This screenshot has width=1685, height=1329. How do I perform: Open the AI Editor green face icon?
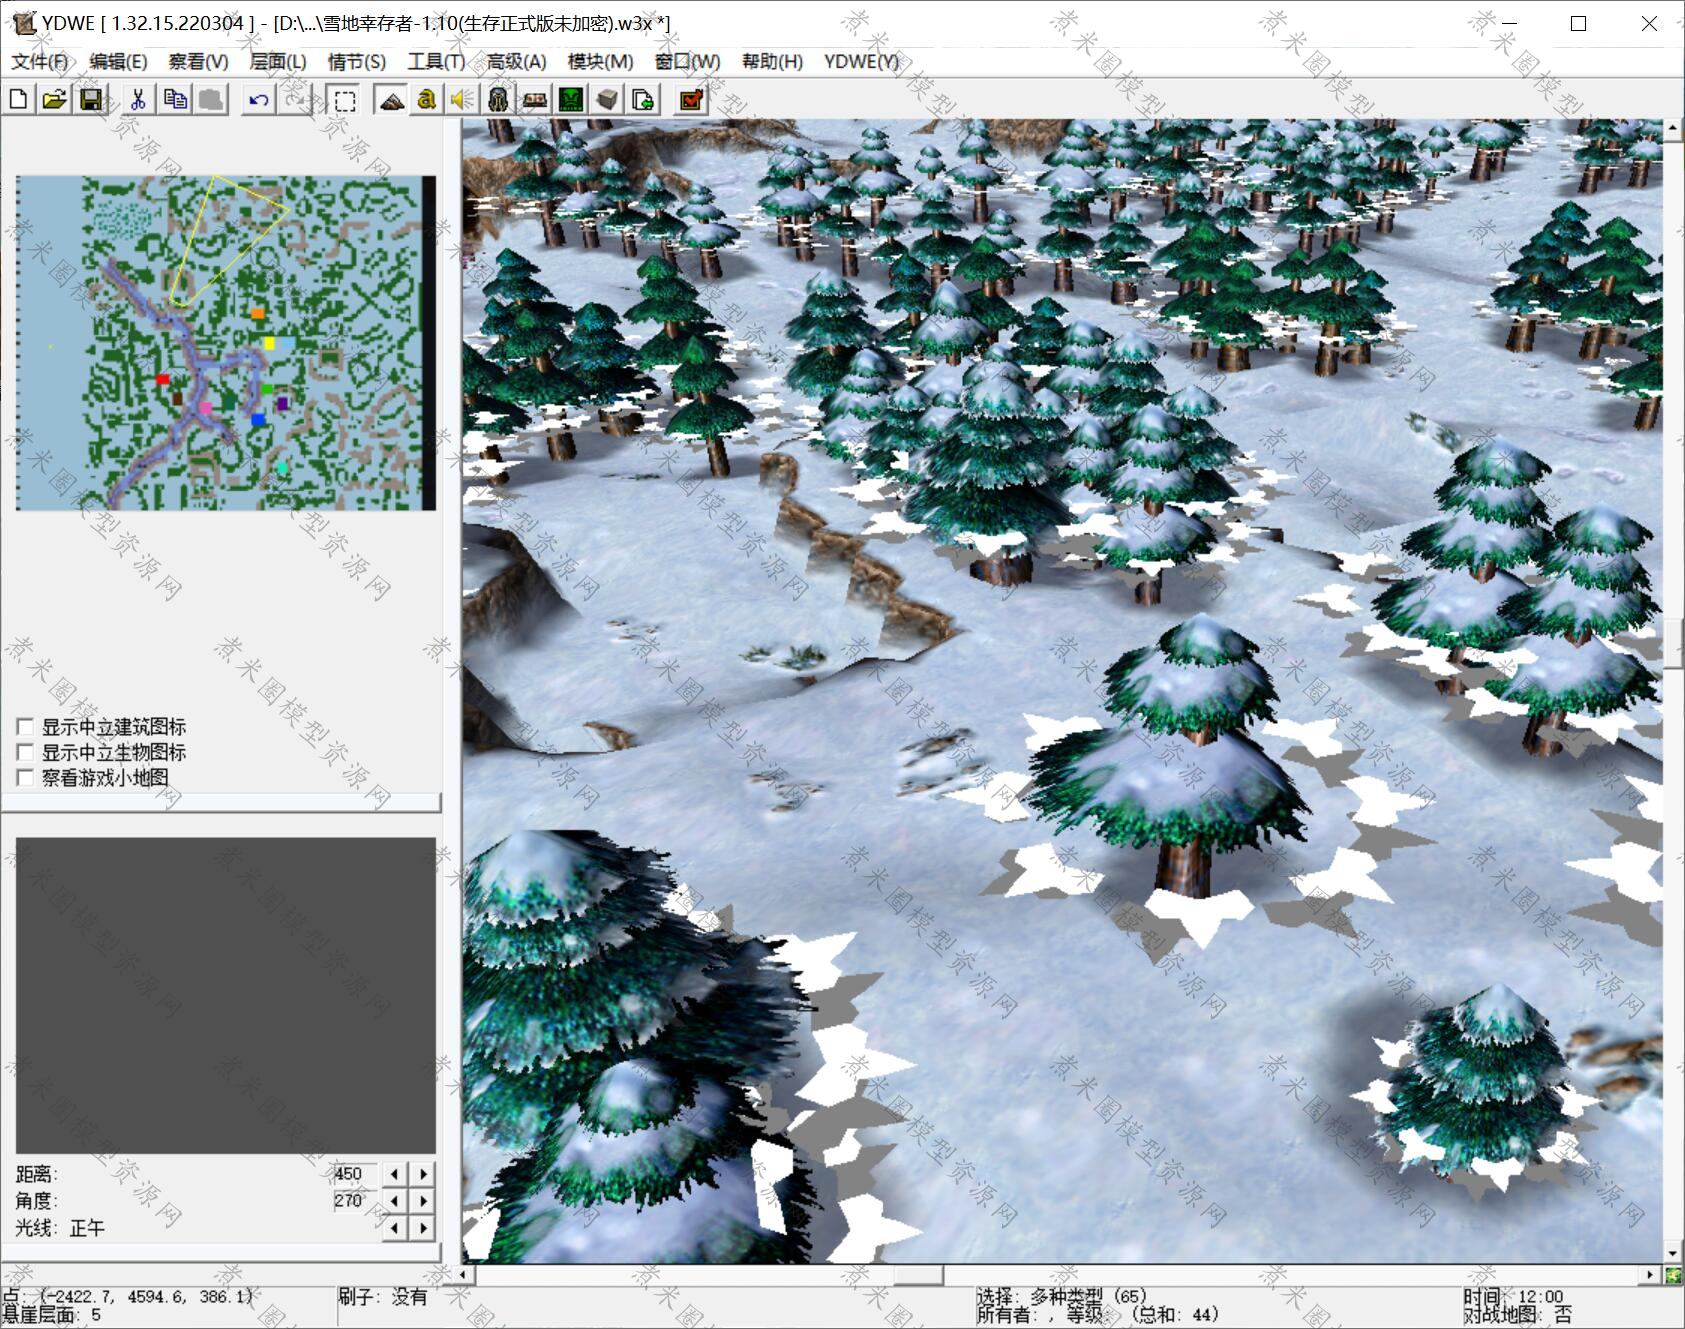[x=571, y=99]
